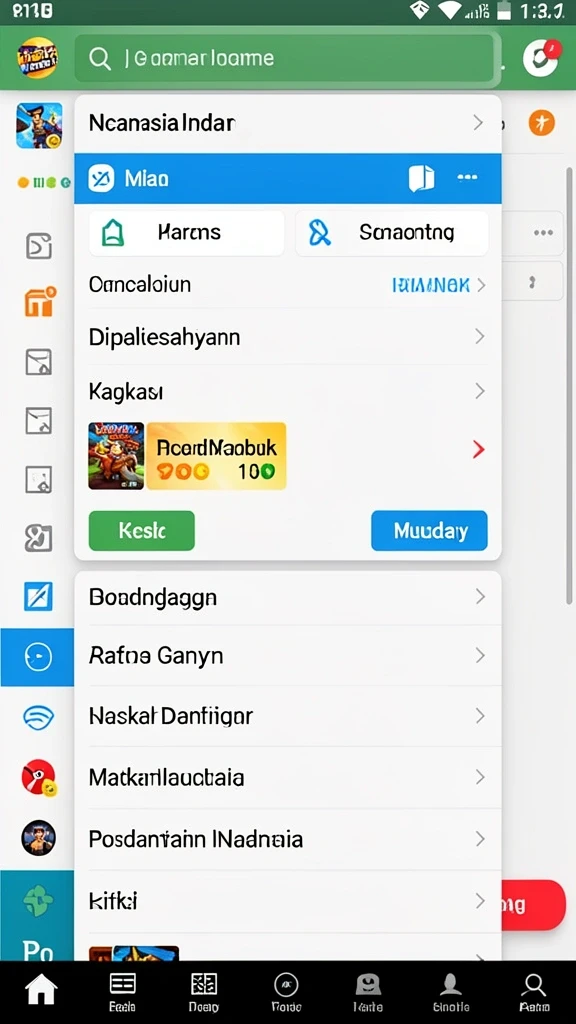This screenshot has height=1024, width=576.
Task: Select the Sonaontng button
Action: click(391, 232)
